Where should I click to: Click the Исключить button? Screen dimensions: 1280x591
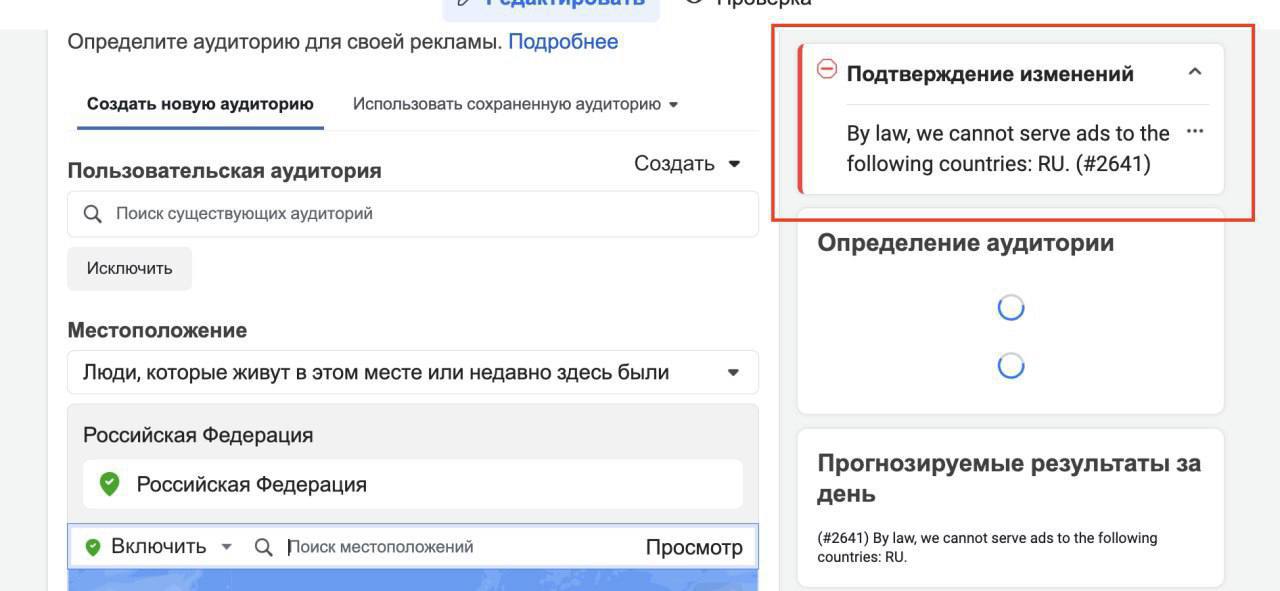click(x=129, y=268)
